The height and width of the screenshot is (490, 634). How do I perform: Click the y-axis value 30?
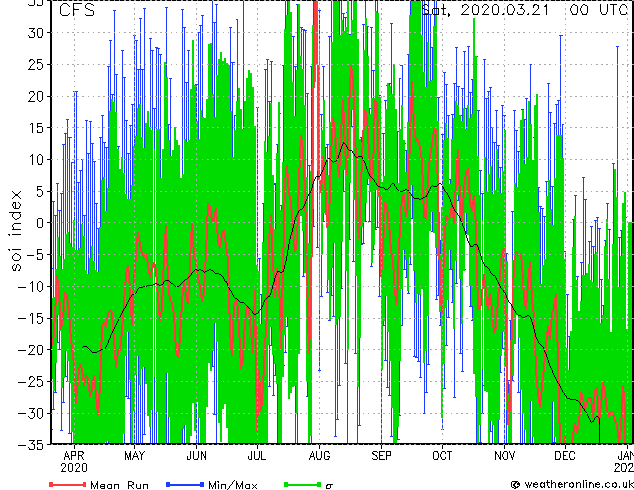(36, 33)
